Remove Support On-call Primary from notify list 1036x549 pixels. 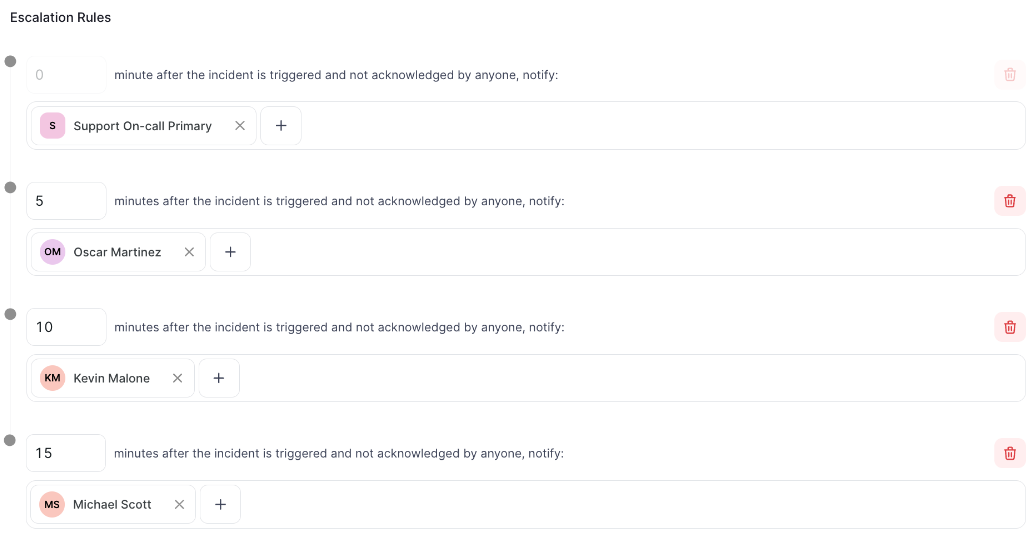tap(240, 126)
